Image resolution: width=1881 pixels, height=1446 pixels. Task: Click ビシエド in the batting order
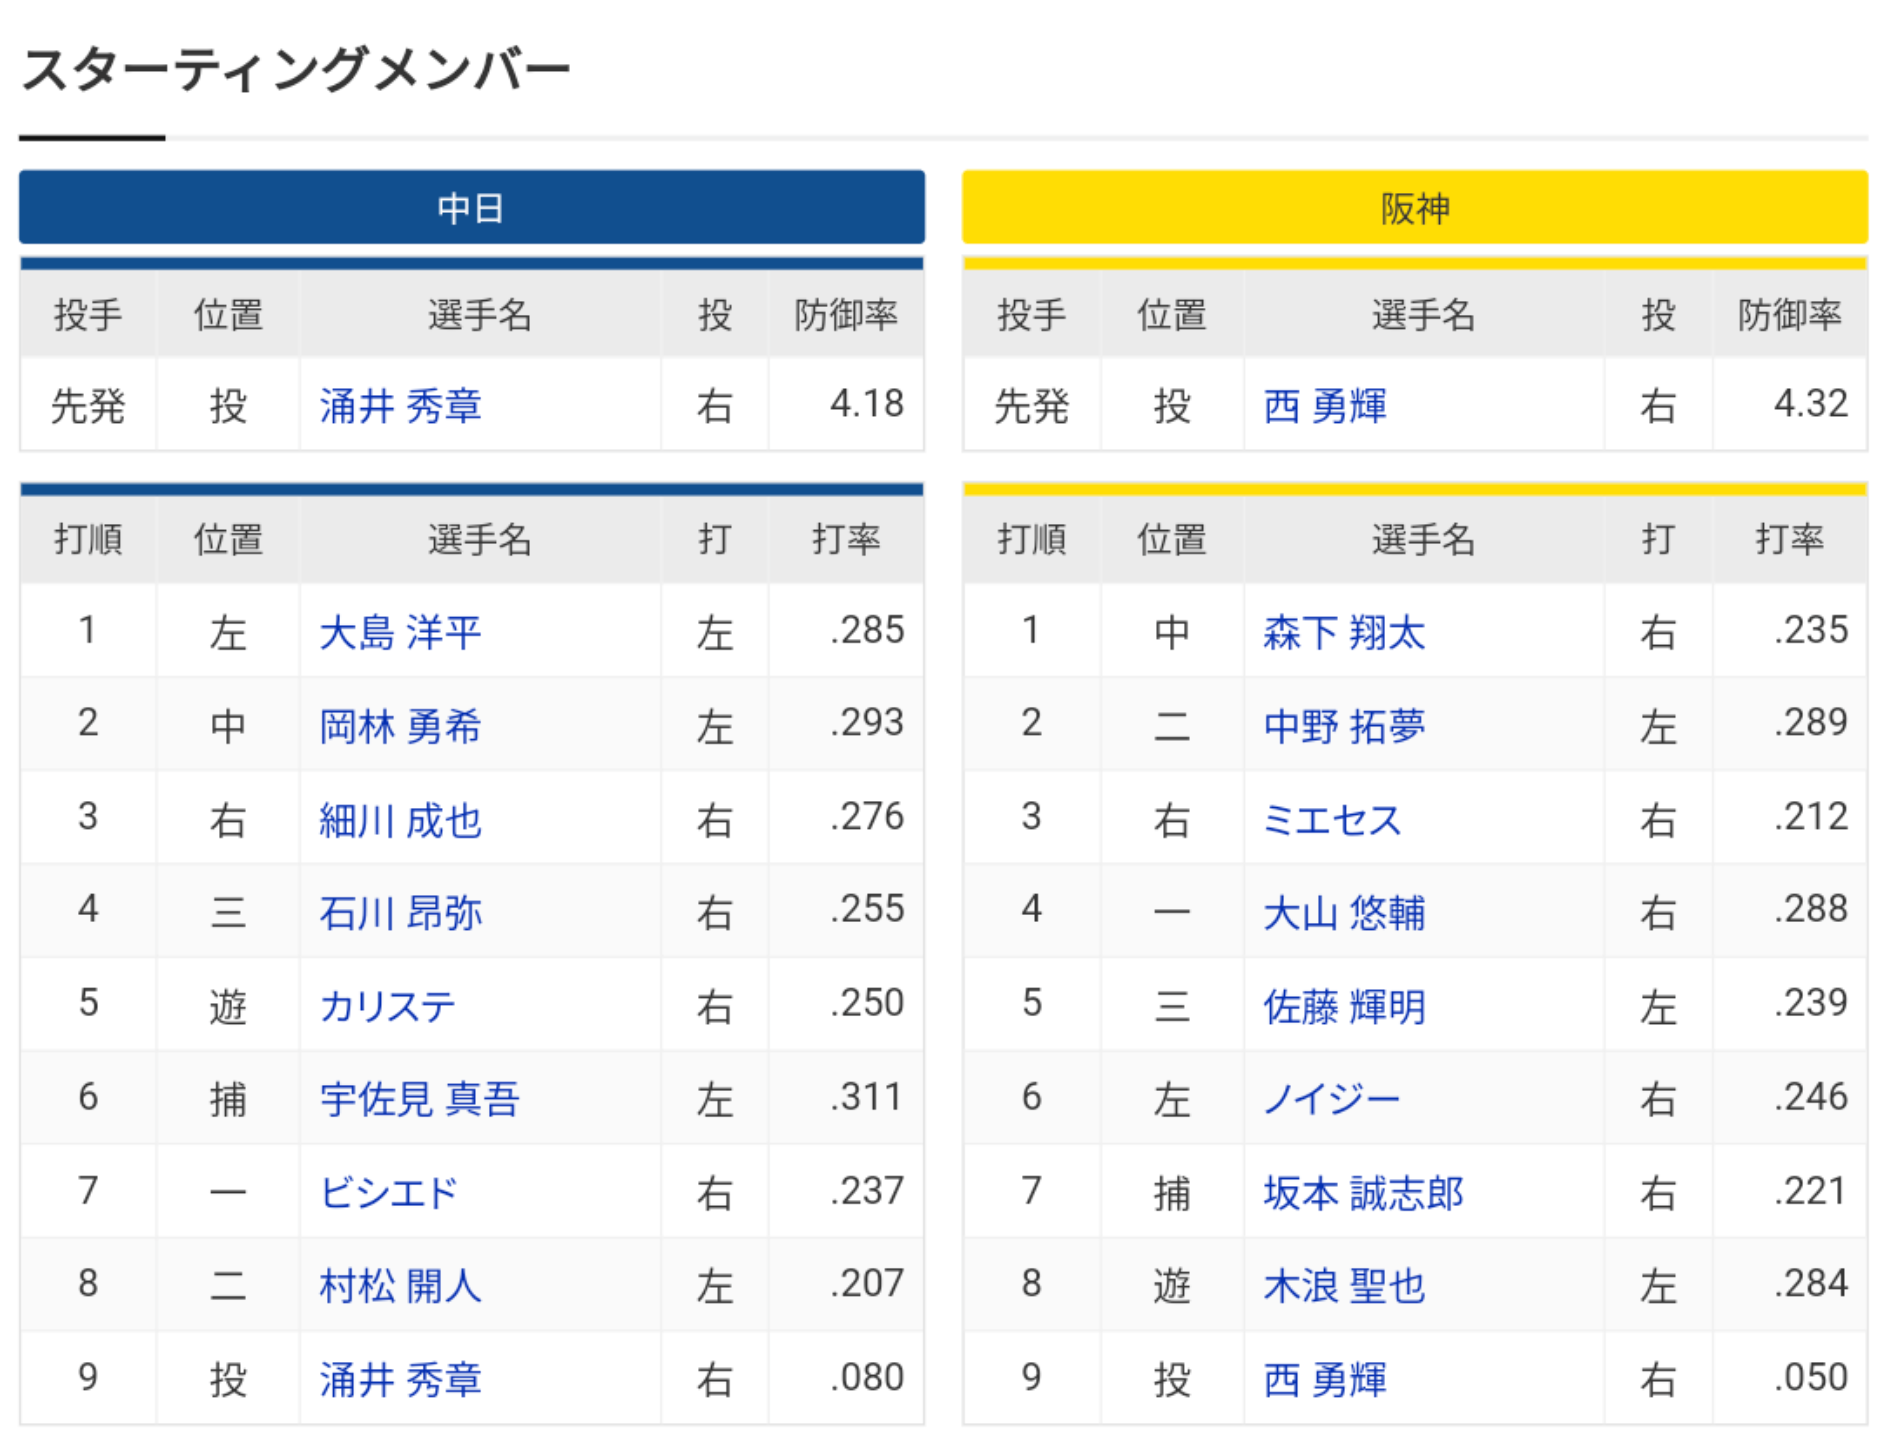pyautogui.click(x=388, y=1192)
